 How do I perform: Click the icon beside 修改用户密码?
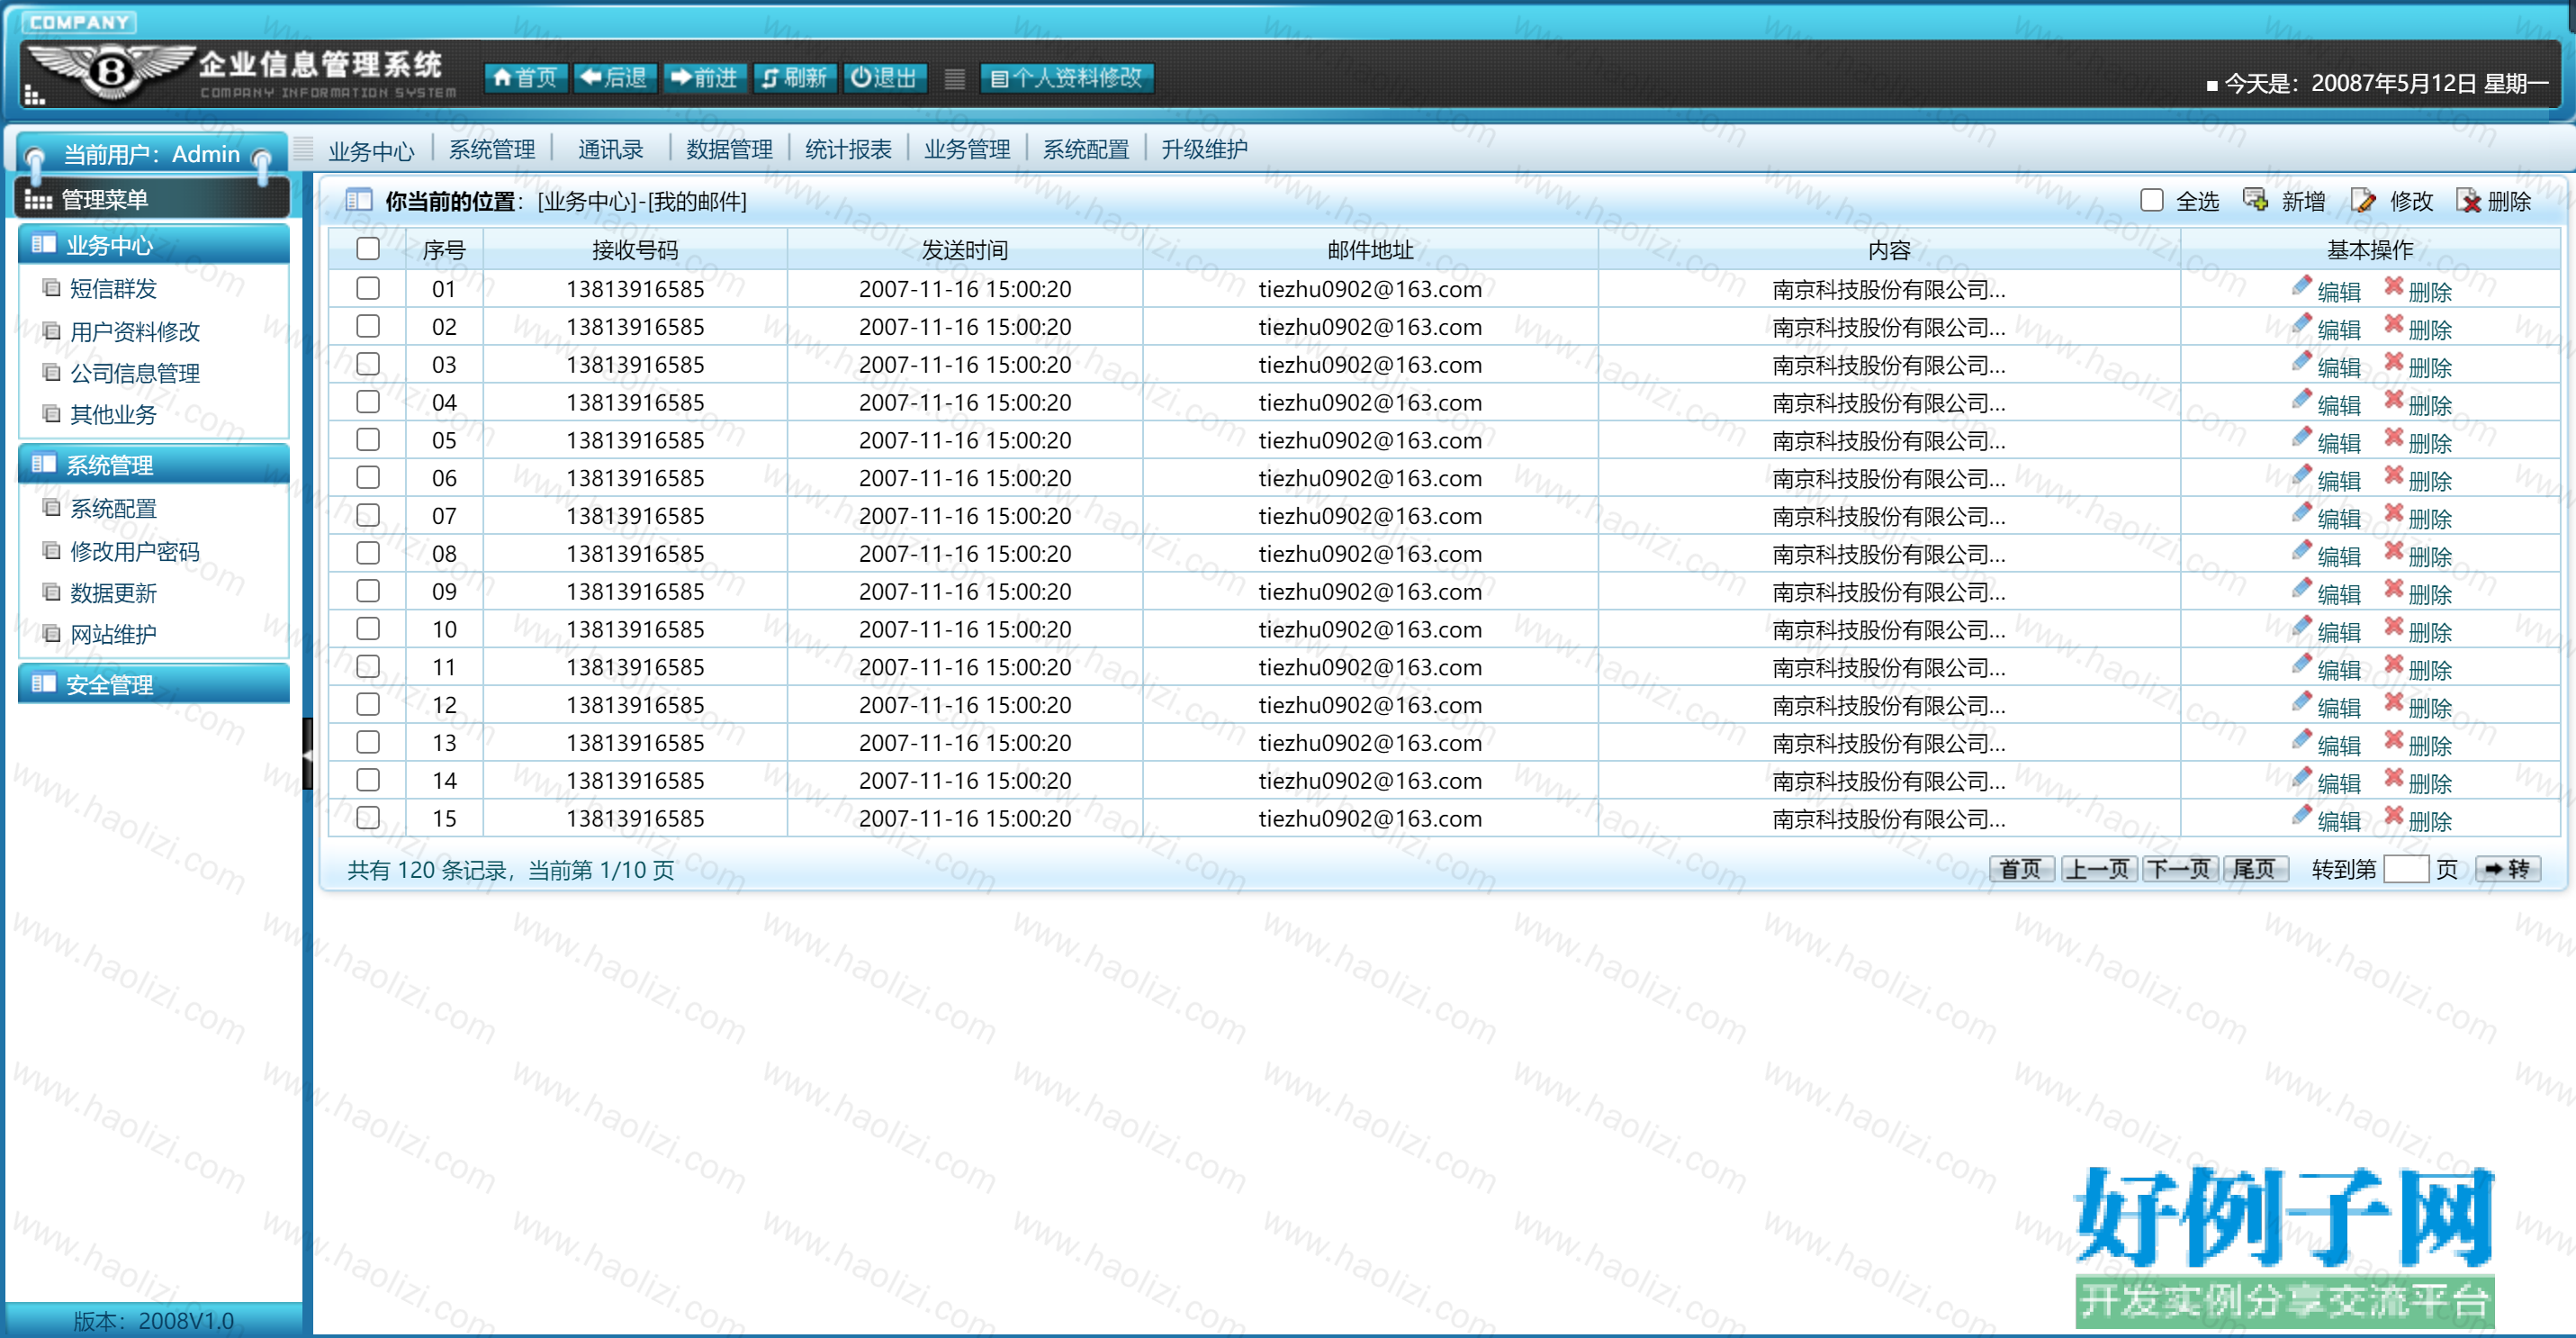click(x=51, y=550)
